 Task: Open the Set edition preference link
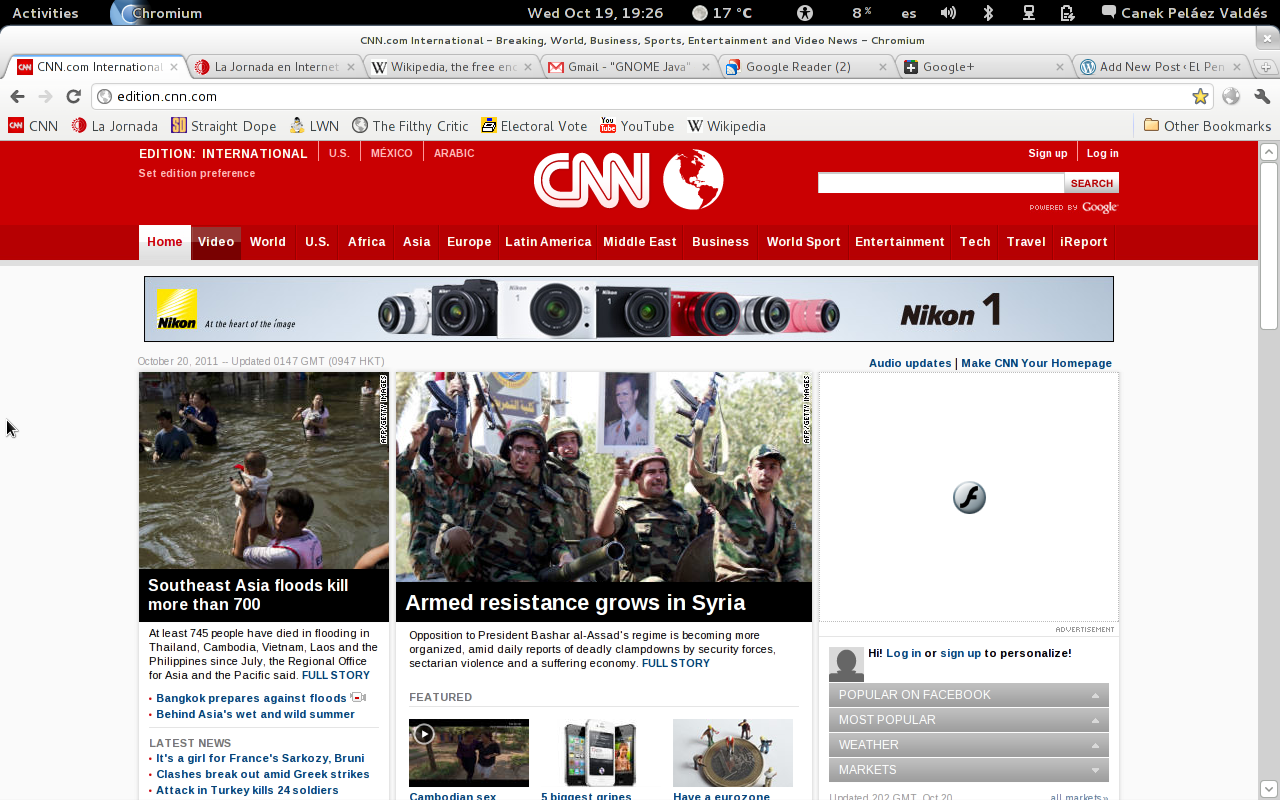197,173
